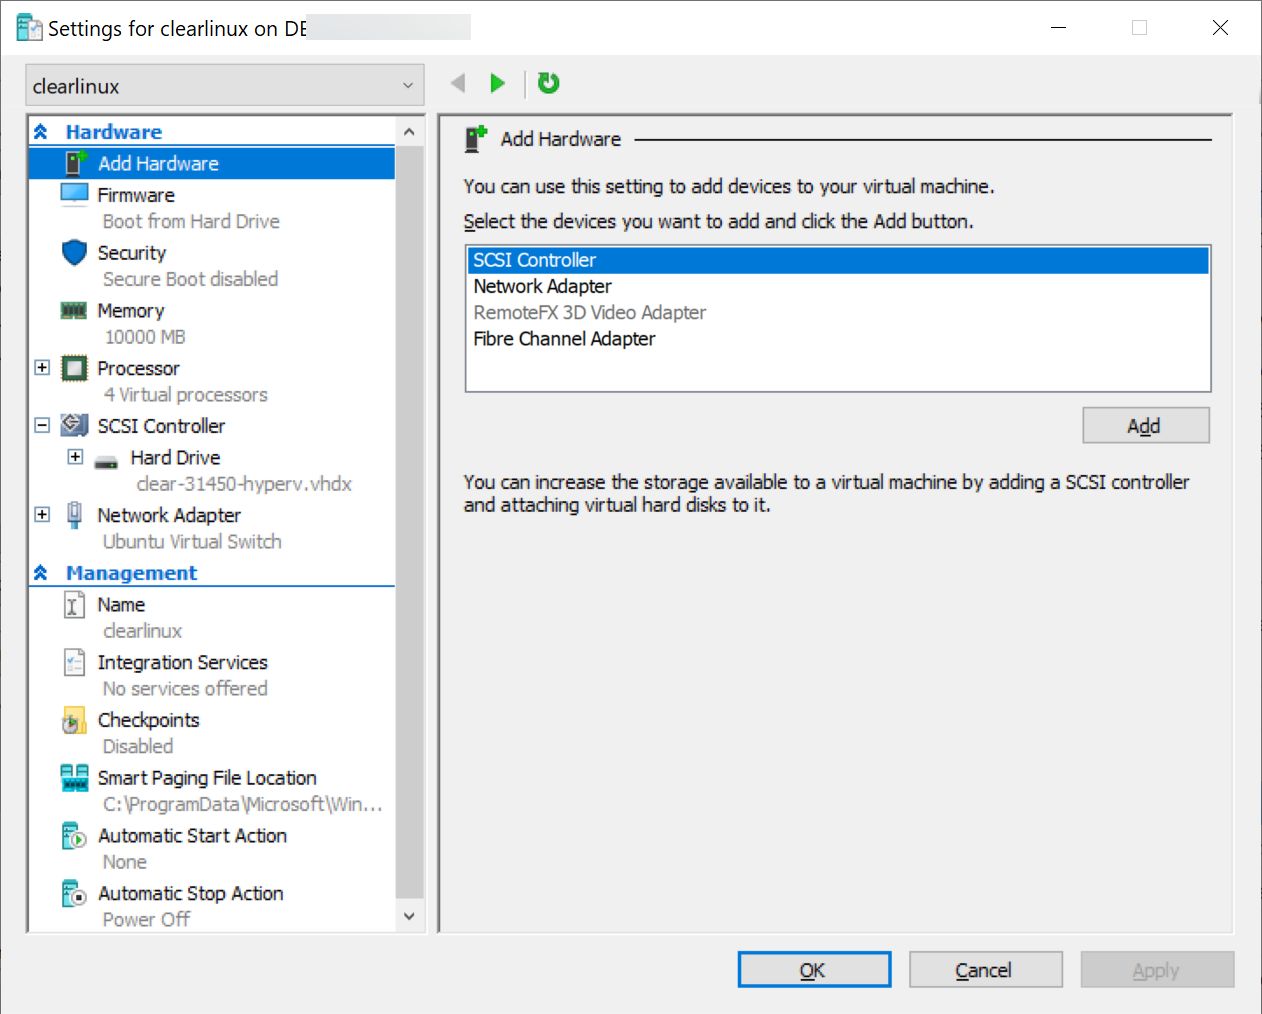The width and height of the screenshot is (1262, 1014).
Task: Click the tree scrollbar up arrow
Action: [409, 132]
